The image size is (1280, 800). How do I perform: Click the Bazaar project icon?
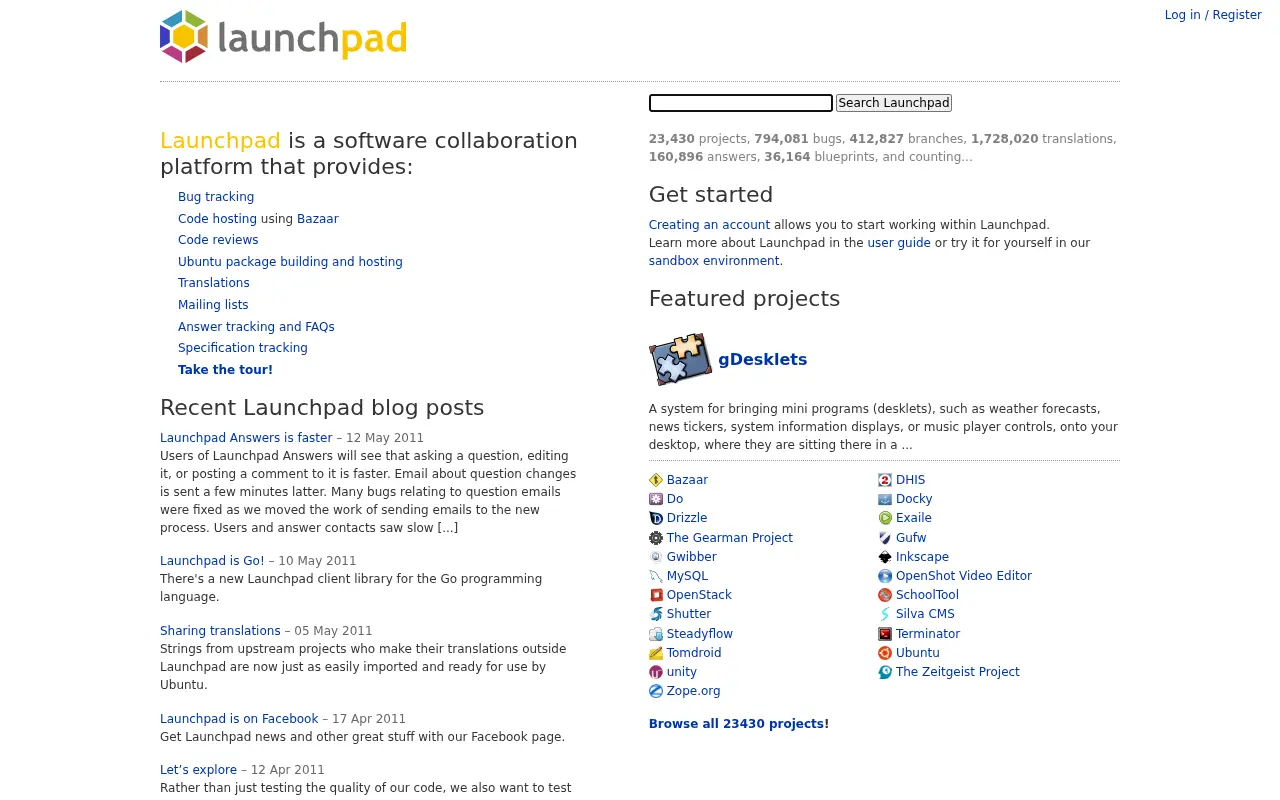[656, 480]
